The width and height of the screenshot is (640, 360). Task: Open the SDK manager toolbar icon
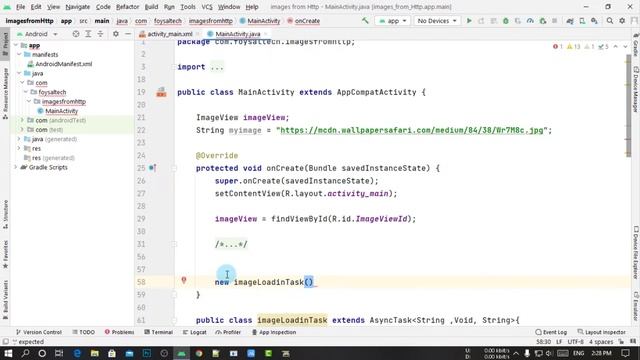coord(594,20)
